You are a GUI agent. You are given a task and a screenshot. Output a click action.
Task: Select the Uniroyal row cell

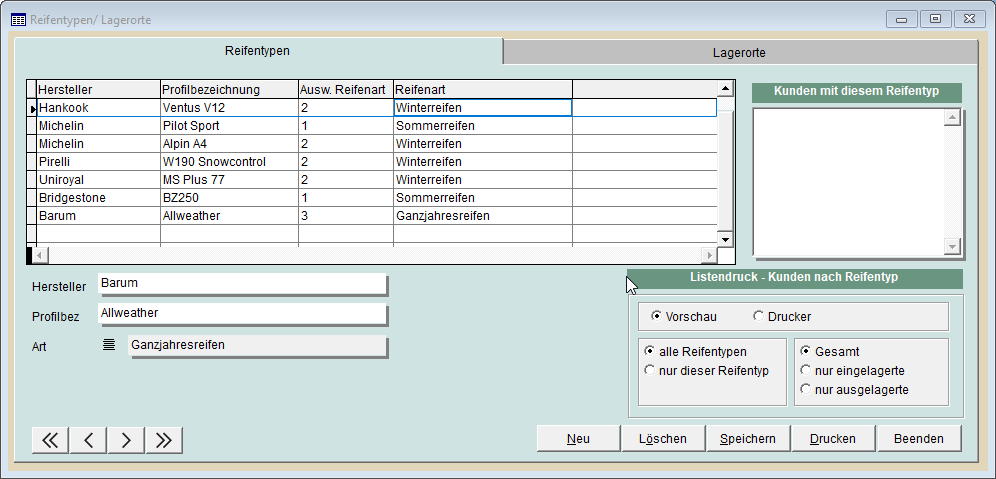[x=98, y=180]
